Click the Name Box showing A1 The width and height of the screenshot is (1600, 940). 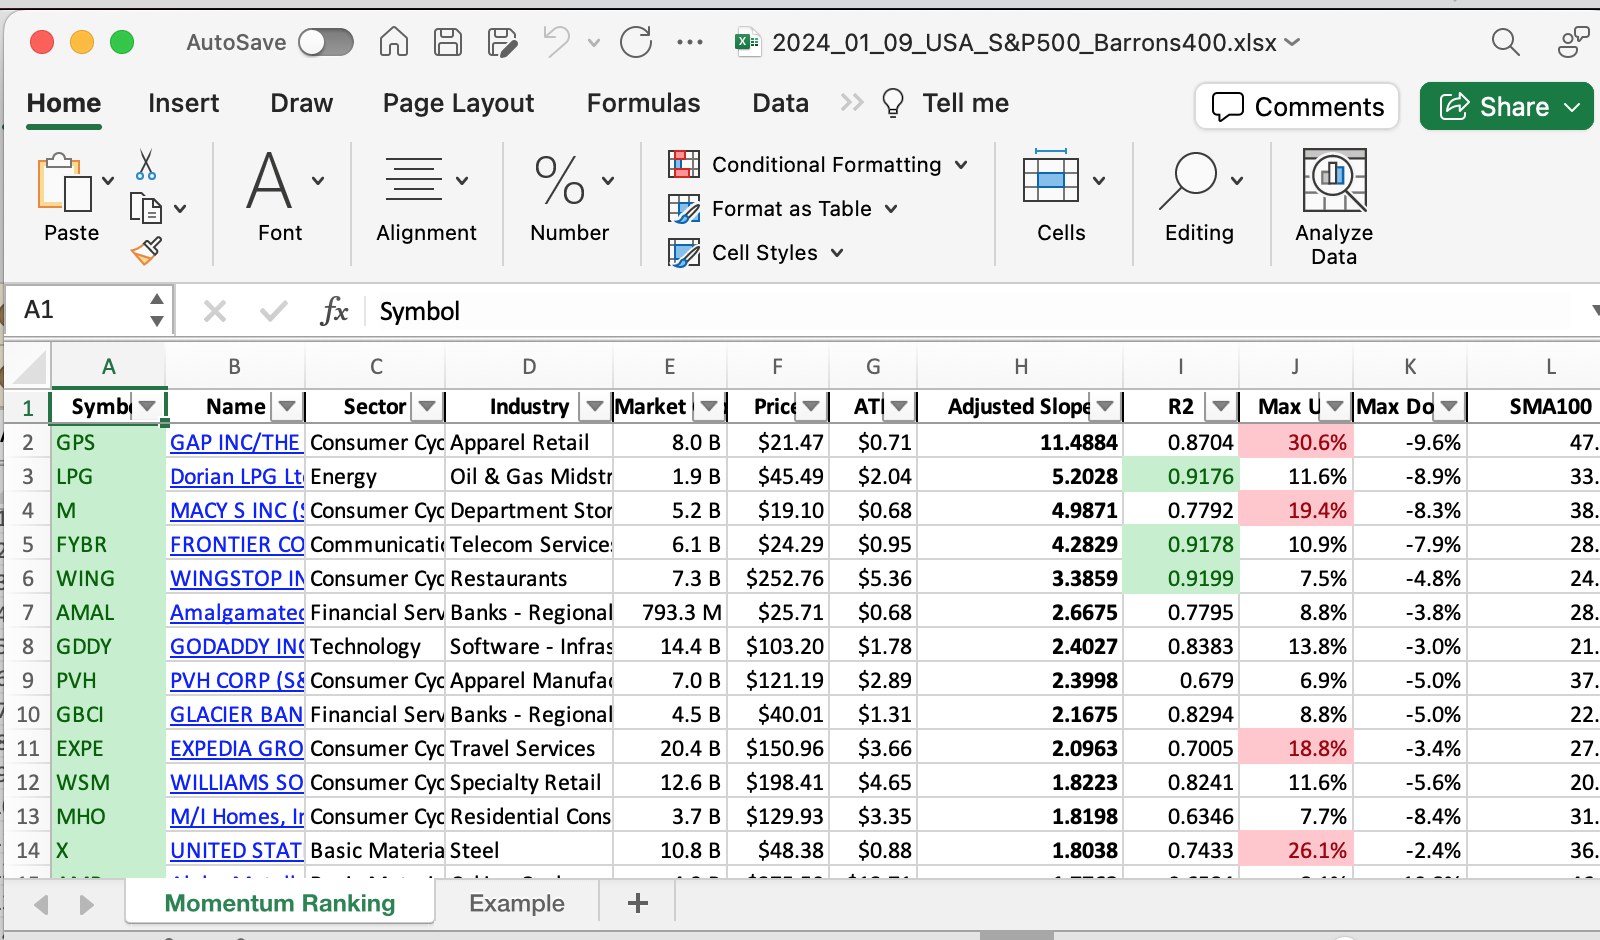(80, 310)
